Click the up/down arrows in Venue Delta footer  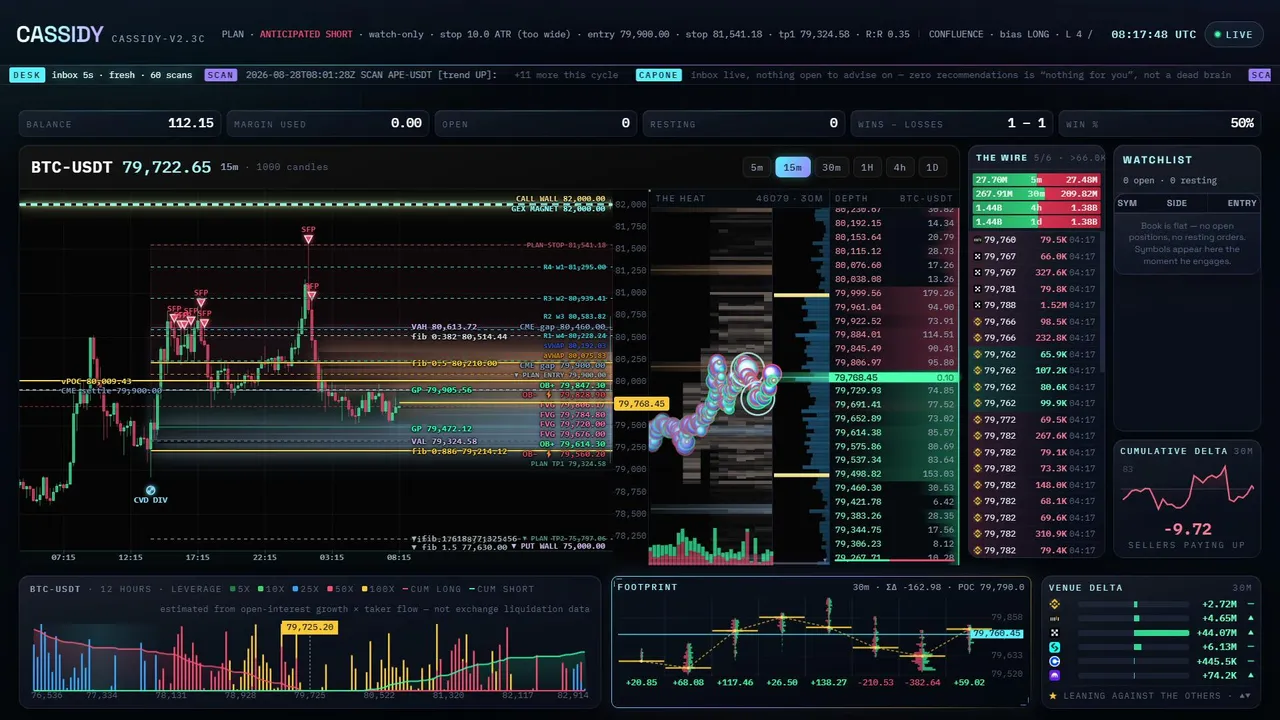tap(1245, 695)
